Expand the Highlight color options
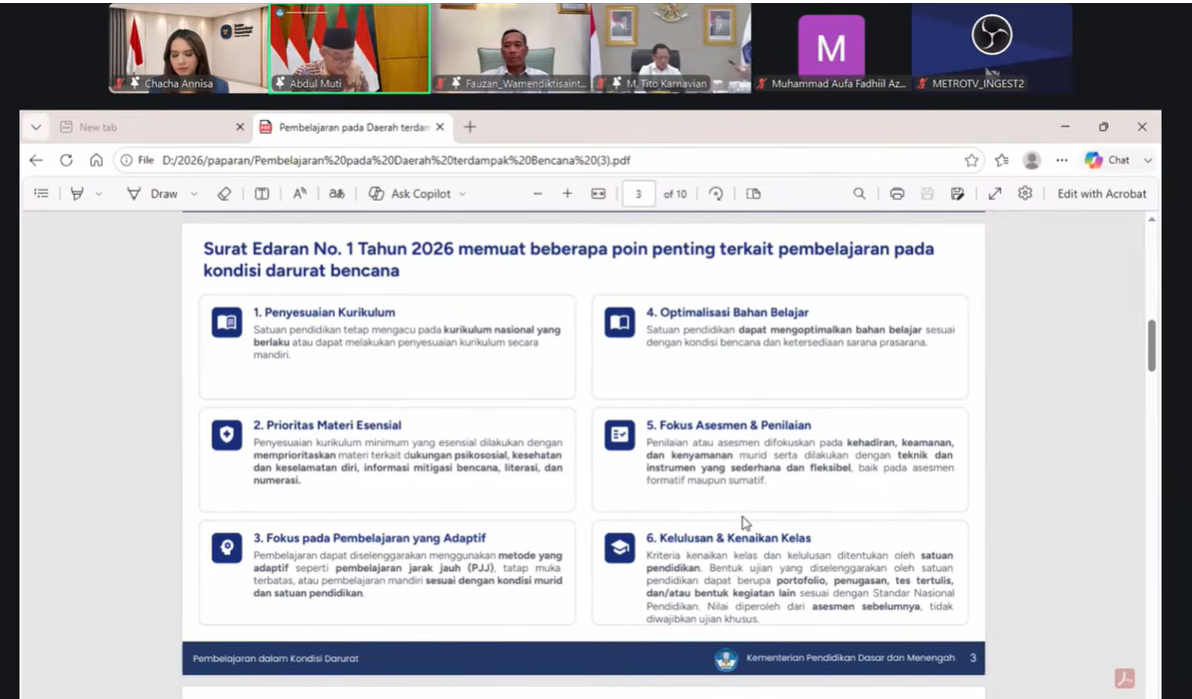Image resolution: width=1192 pixels, height=699 pixels. [99, 194]
